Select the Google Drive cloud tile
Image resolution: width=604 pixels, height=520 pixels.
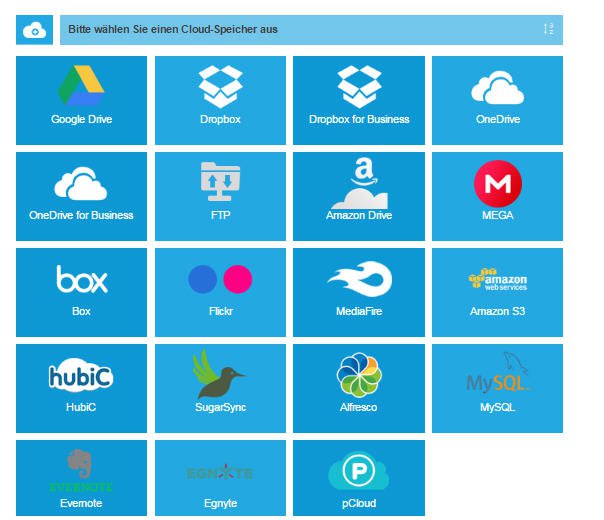pyautogui.click(x=81, y=100)
